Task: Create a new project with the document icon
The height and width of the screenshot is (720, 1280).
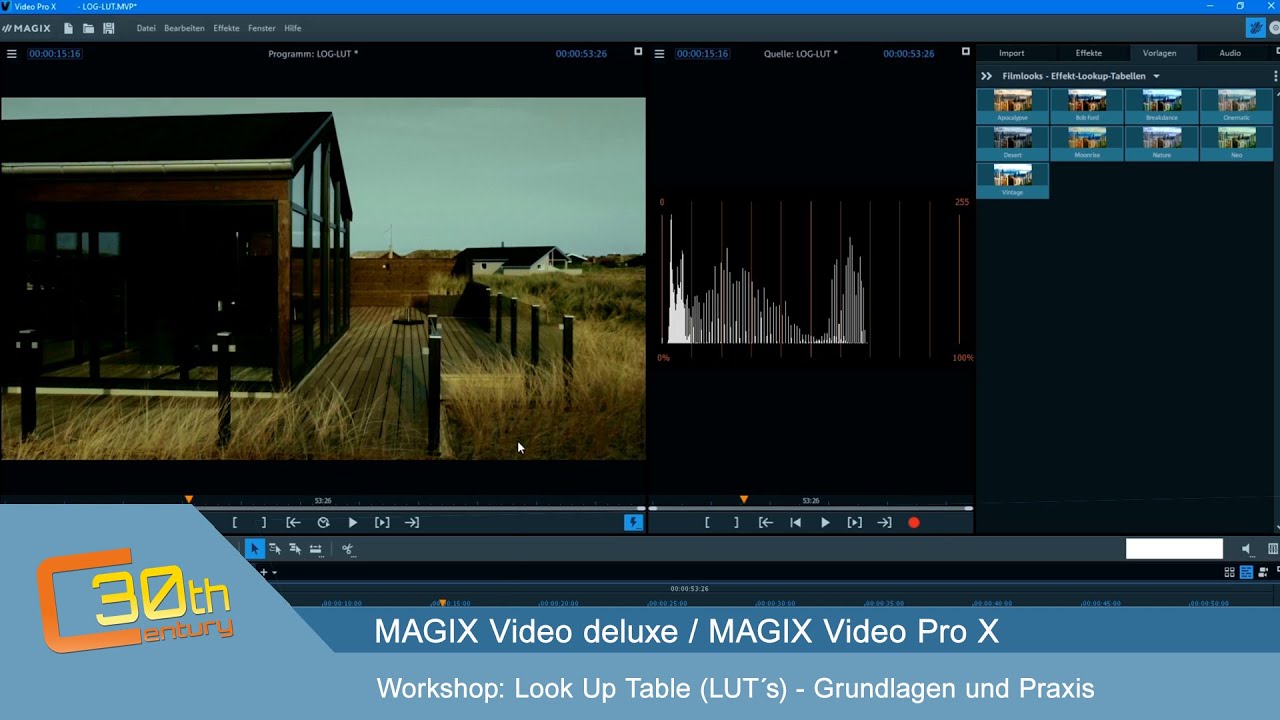Action: (x=68, y=28)
